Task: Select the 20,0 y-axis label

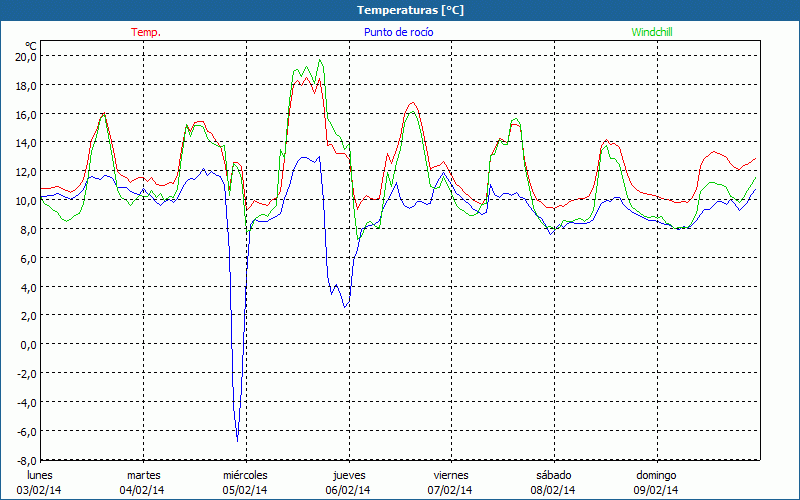Action: pos(25,56)
